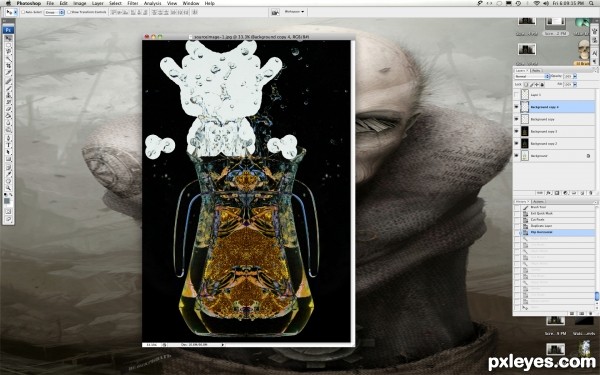Click the Go to Bridge icon
This screenshot has width=600, height=375.
pos(275,13)
